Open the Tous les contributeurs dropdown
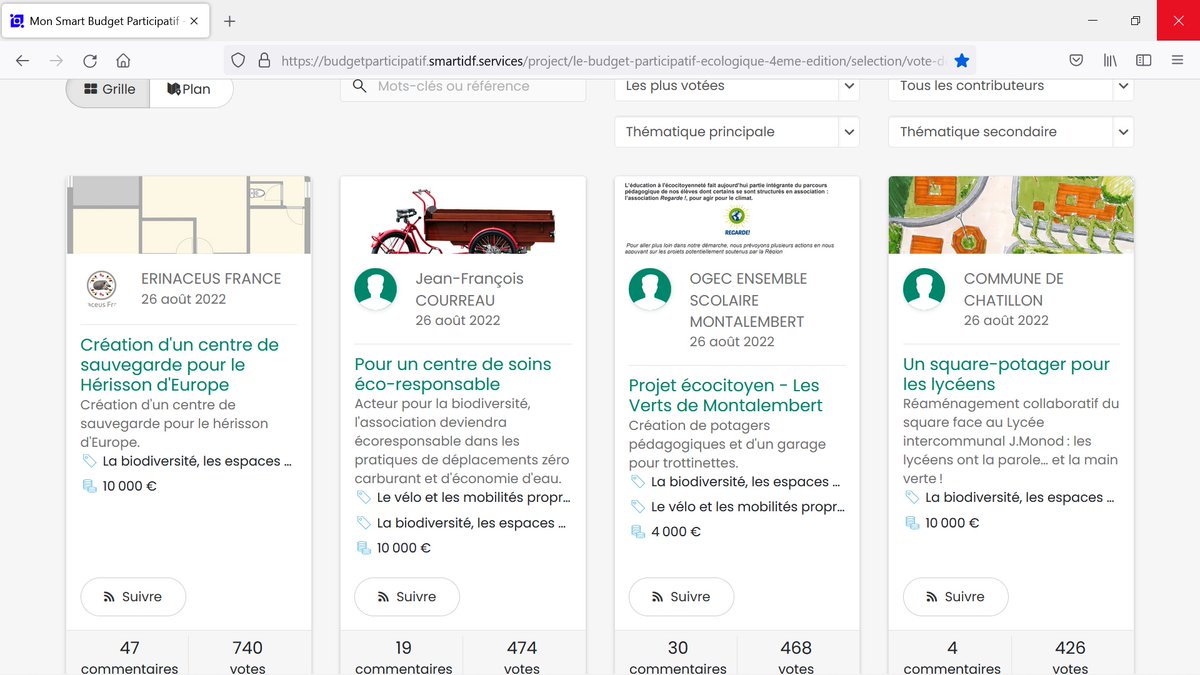 1010,87
